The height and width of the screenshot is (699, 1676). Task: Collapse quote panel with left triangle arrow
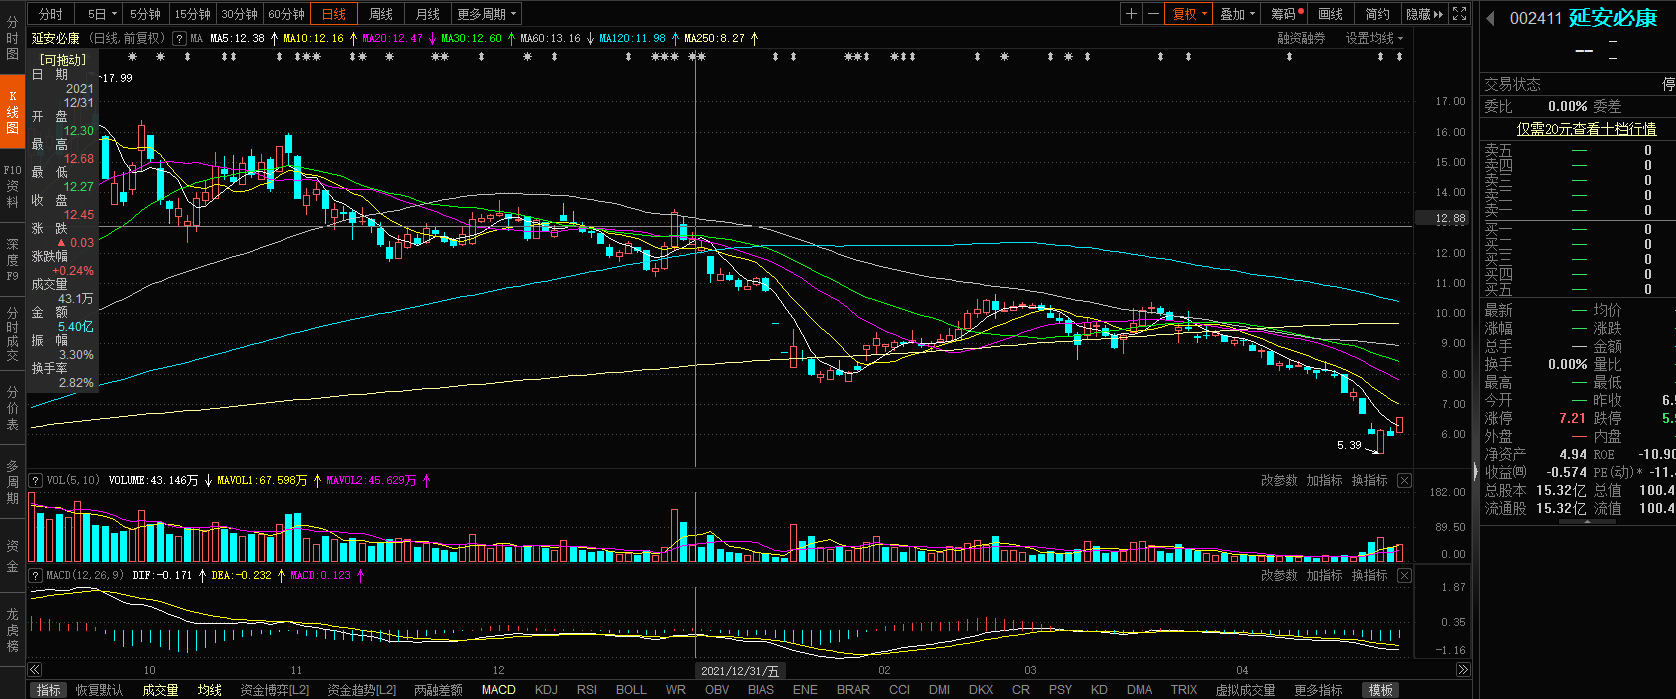coord(1490,18)
